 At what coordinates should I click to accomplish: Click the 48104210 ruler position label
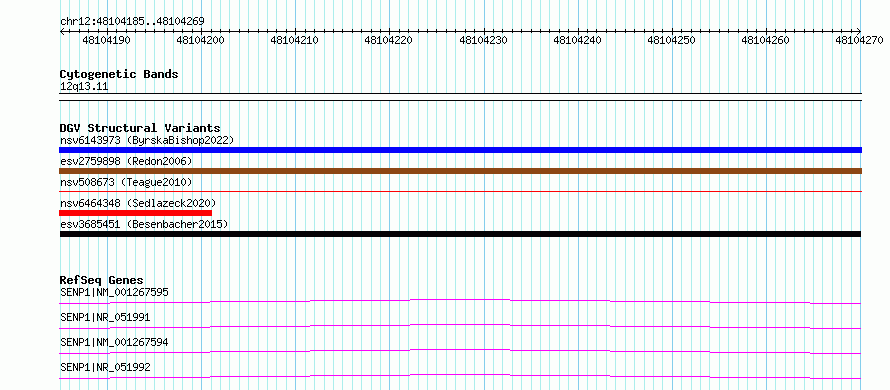pyautogui.click(x=295, y=40)
